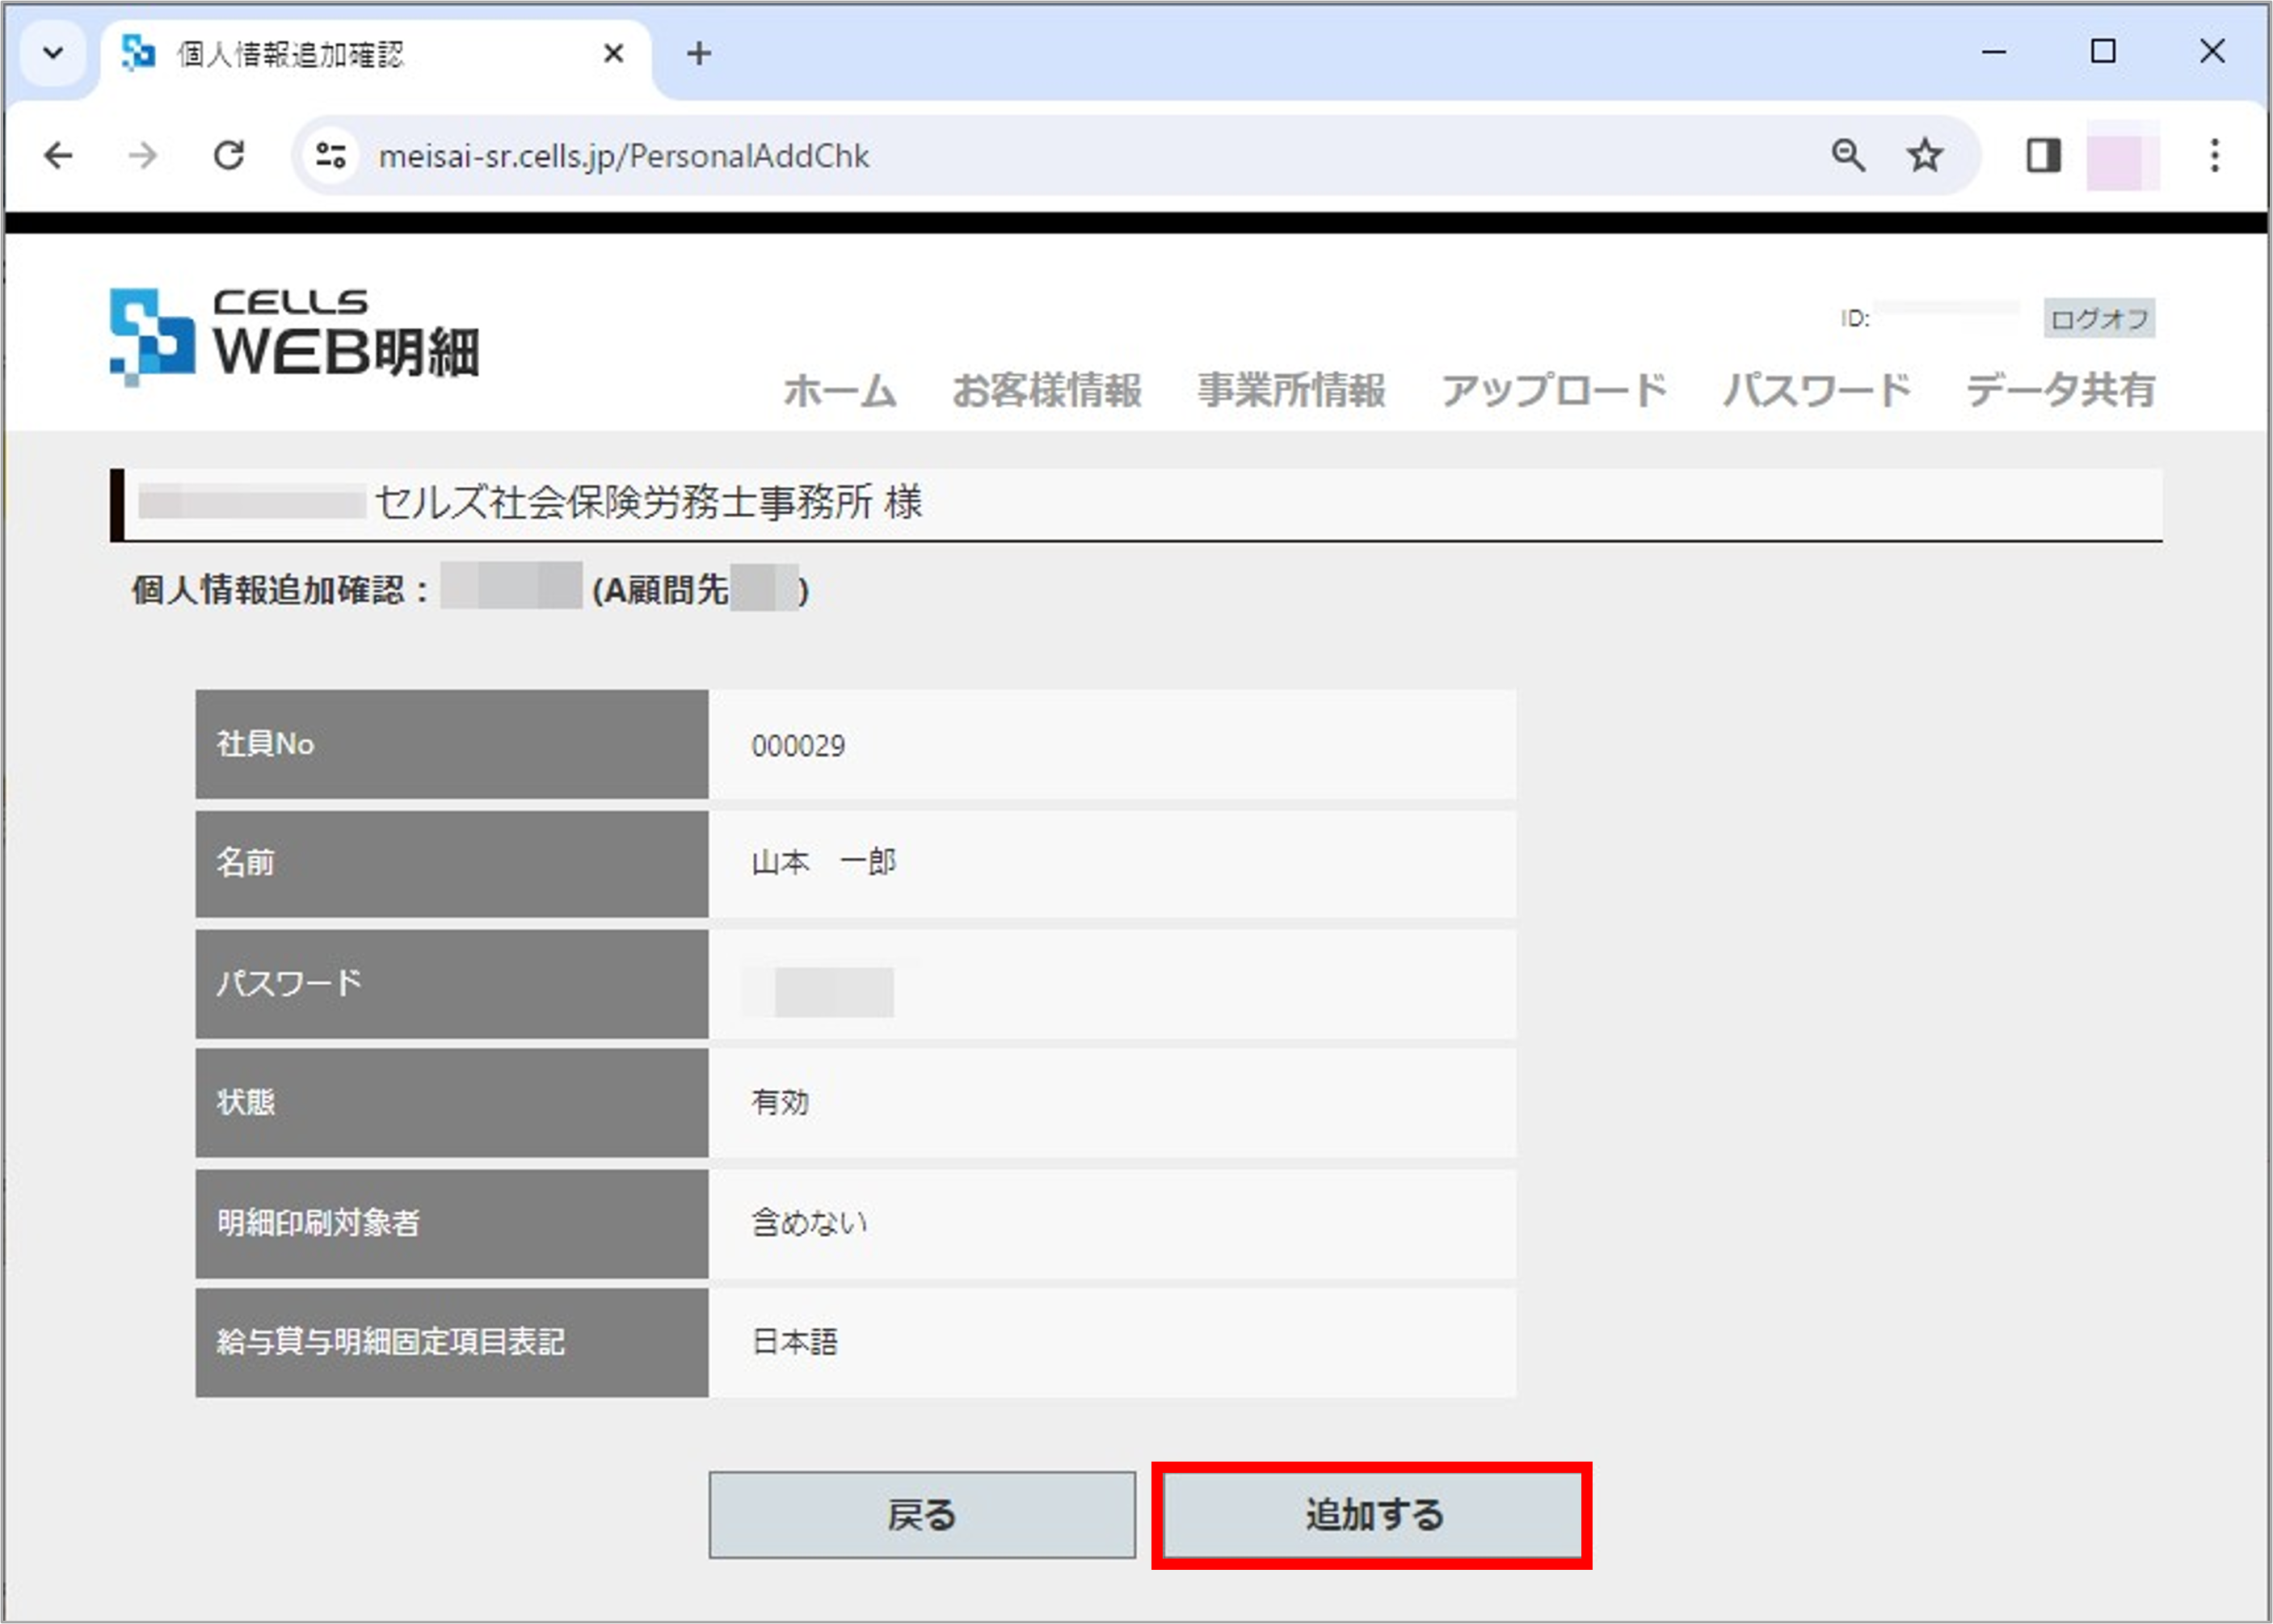Reload the page with refresh icon
Image resolution: width=2273 pixels, height=1624 pixels.
pyautogui.click(x=229, y=156)
